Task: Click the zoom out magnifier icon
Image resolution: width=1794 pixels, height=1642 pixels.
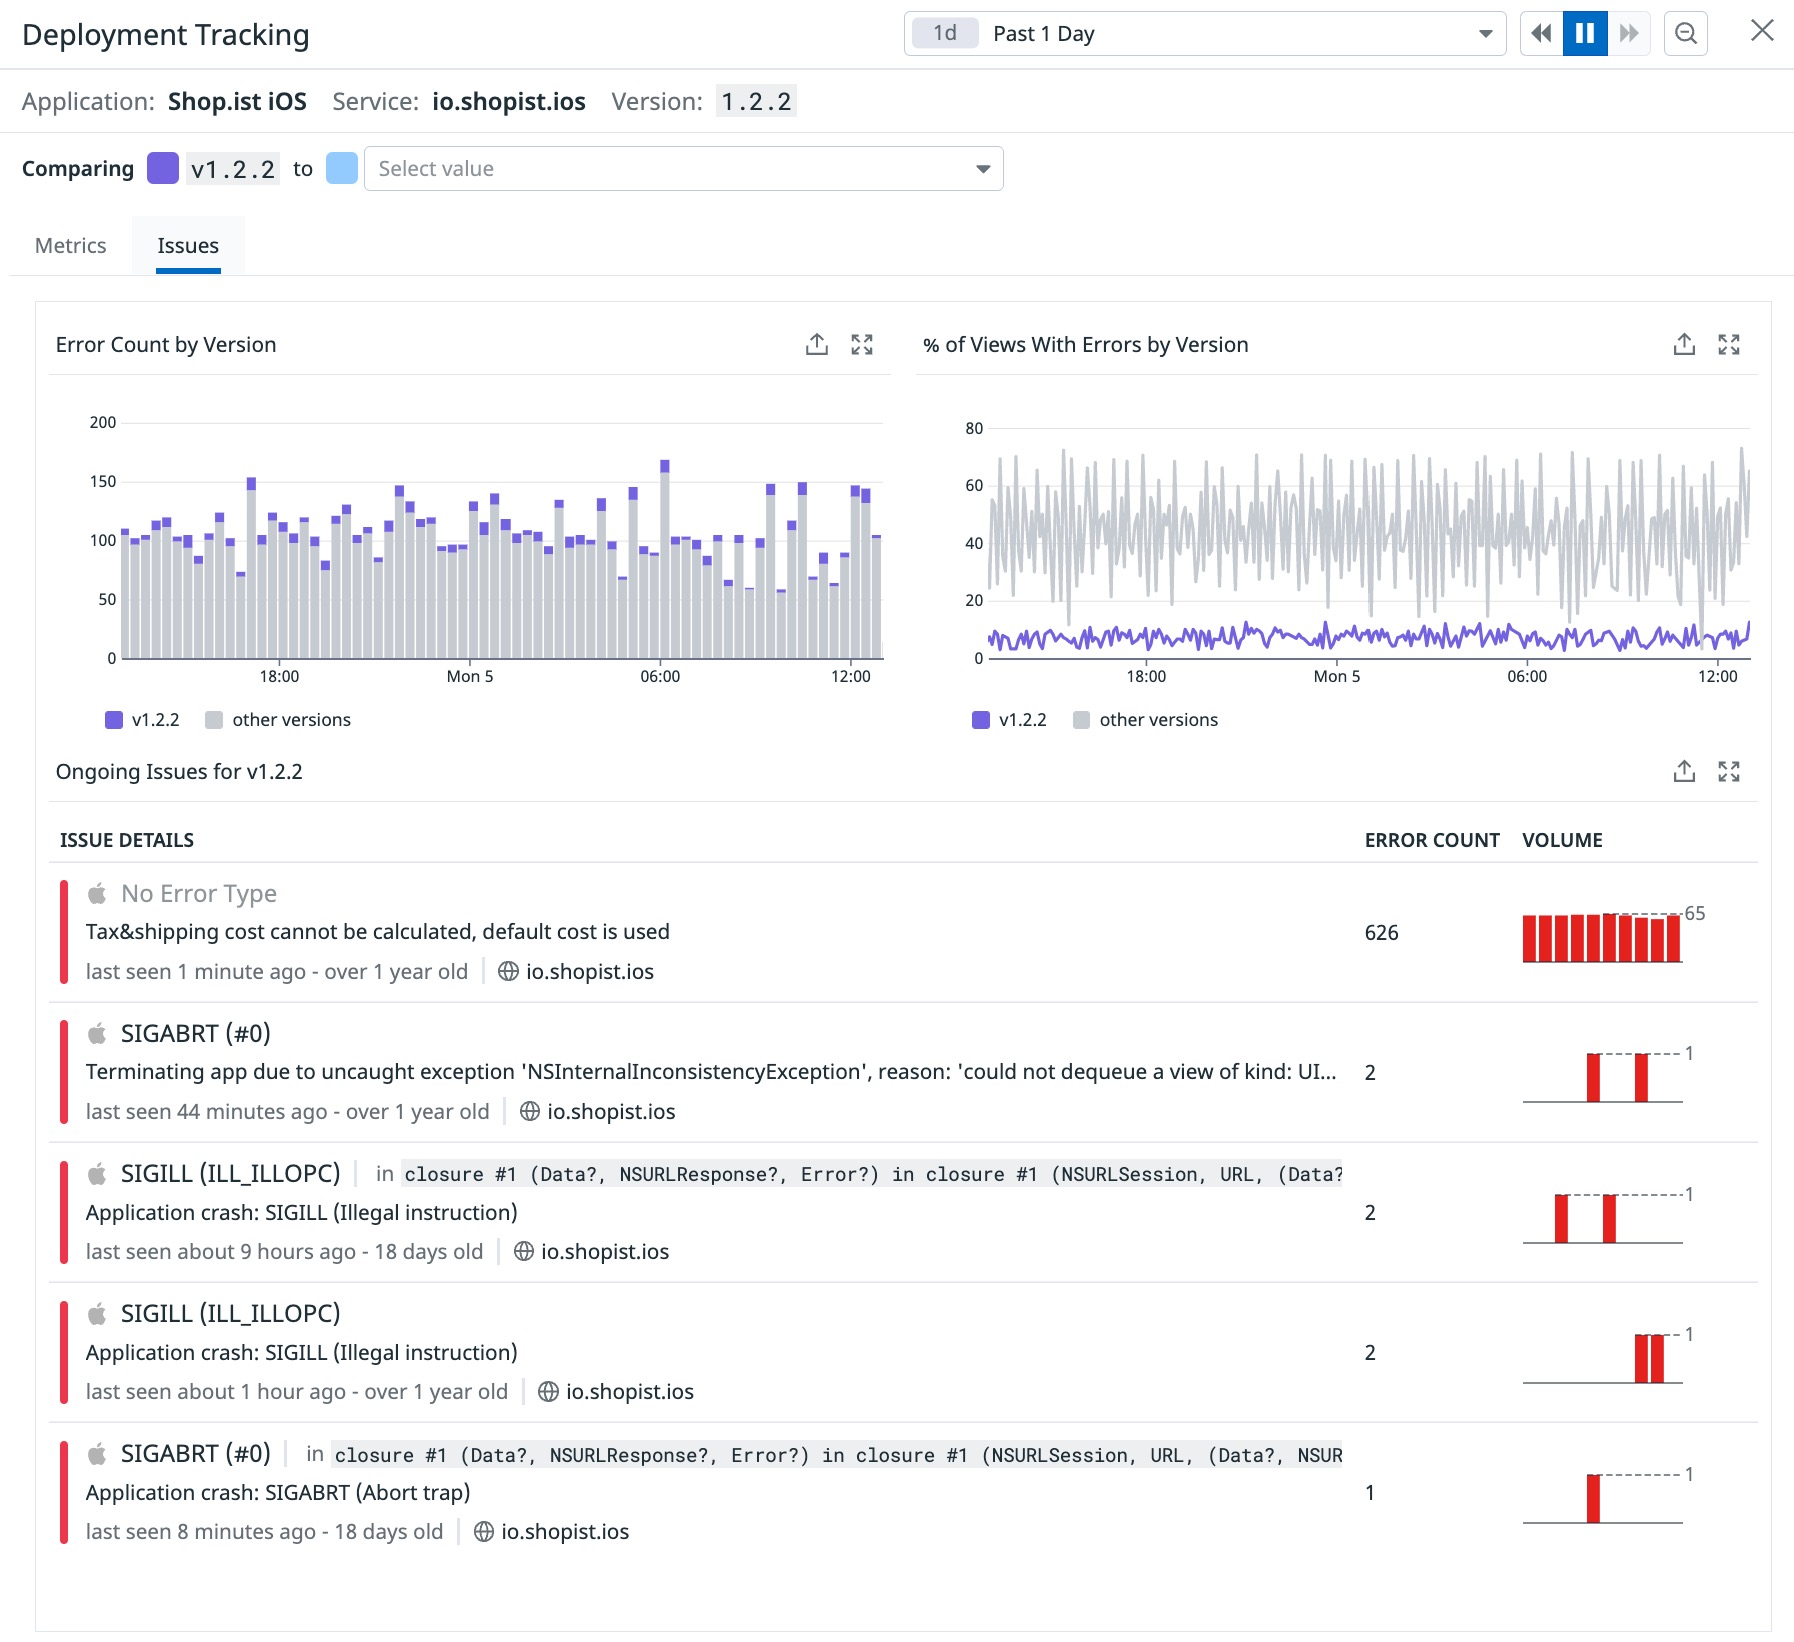Action: (x=1686, y=34)
